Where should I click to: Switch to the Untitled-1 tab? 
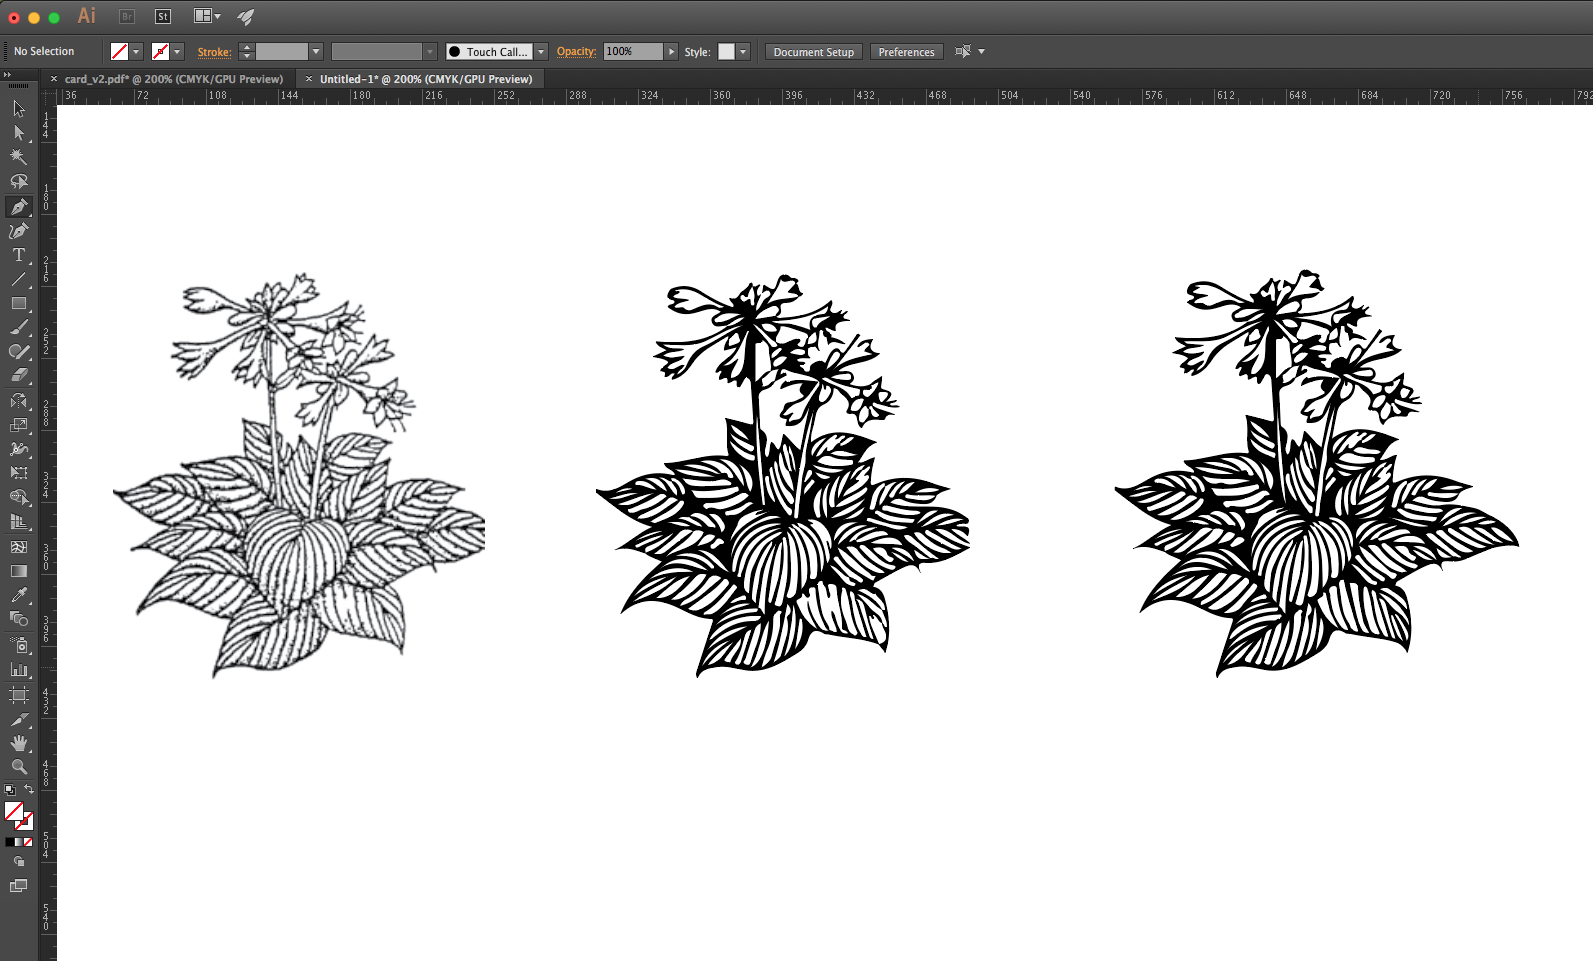426,79
